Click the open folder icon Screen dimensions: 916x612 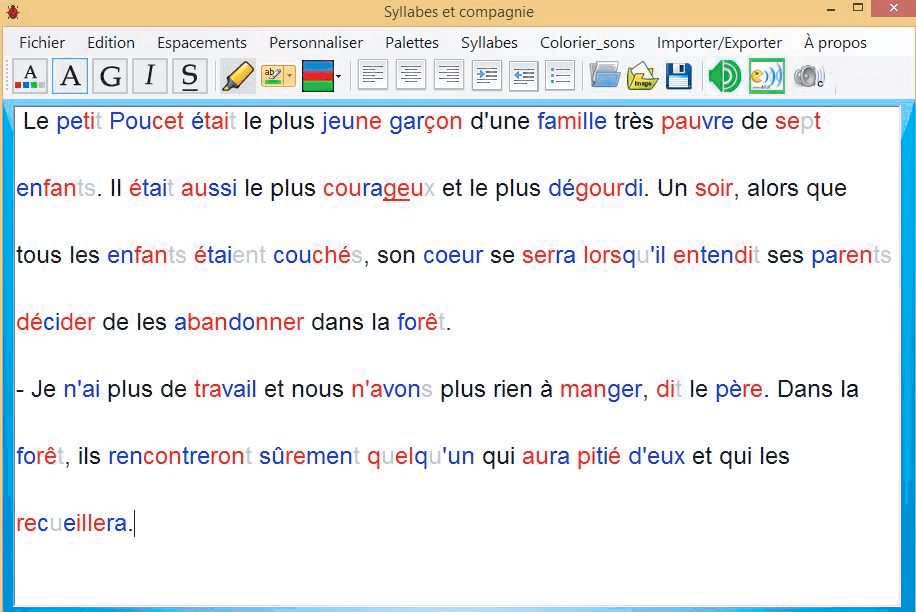pos(604,76)
